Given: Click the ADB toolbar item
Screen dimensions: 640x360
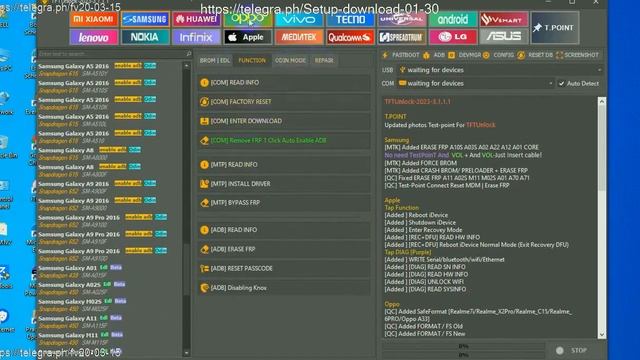Looking at the screenshot, I should pyautogui.click(x=434, y=55).
